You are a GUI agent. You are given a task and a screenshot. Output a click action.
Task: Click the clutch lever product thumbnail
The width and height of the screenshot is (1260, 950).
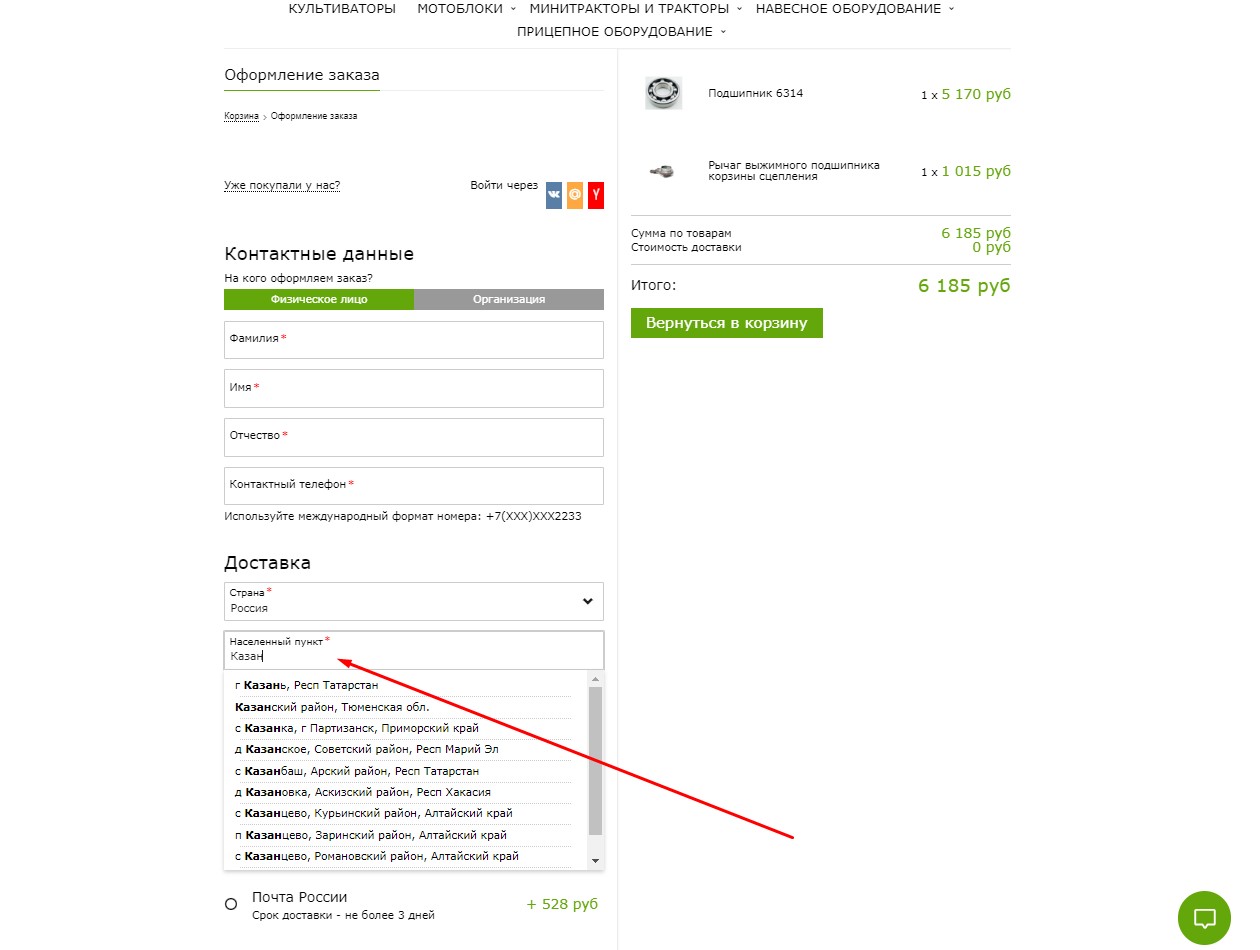(x=662, y=171)
